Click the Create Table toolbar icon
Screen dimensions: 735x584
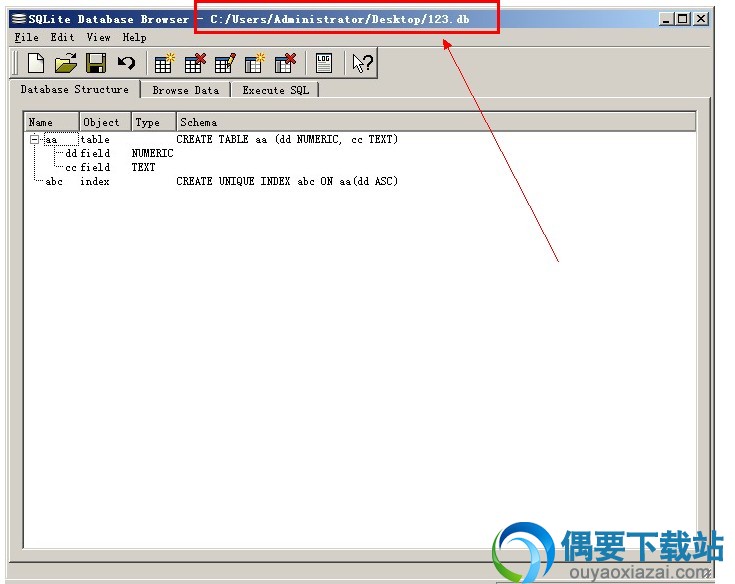tap(164, 63)
